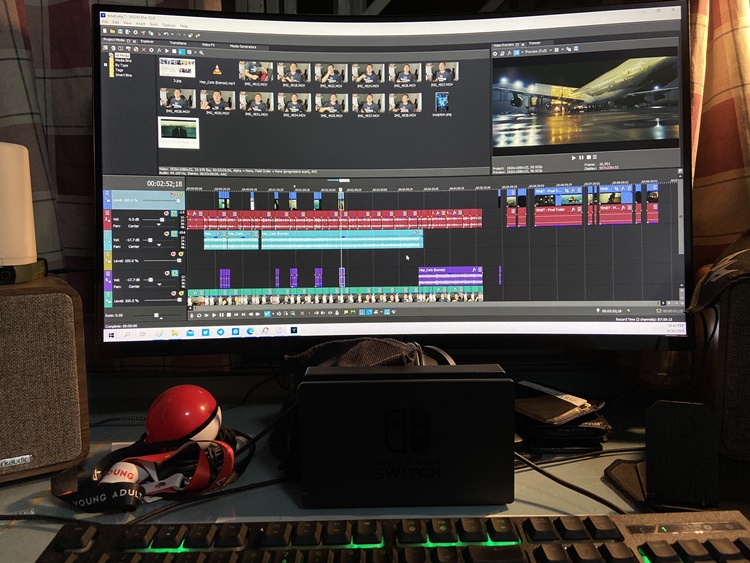Open red track 2 pan type dropdown arrow
This screenshot has height=563, width=750.
[x=159, y=224]
